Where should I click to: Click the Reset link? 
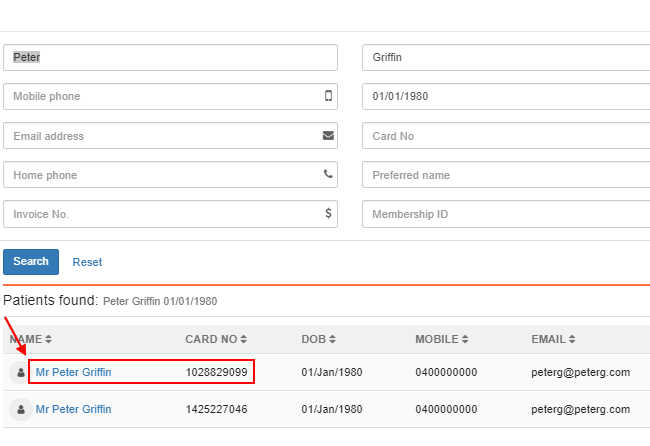87,262
